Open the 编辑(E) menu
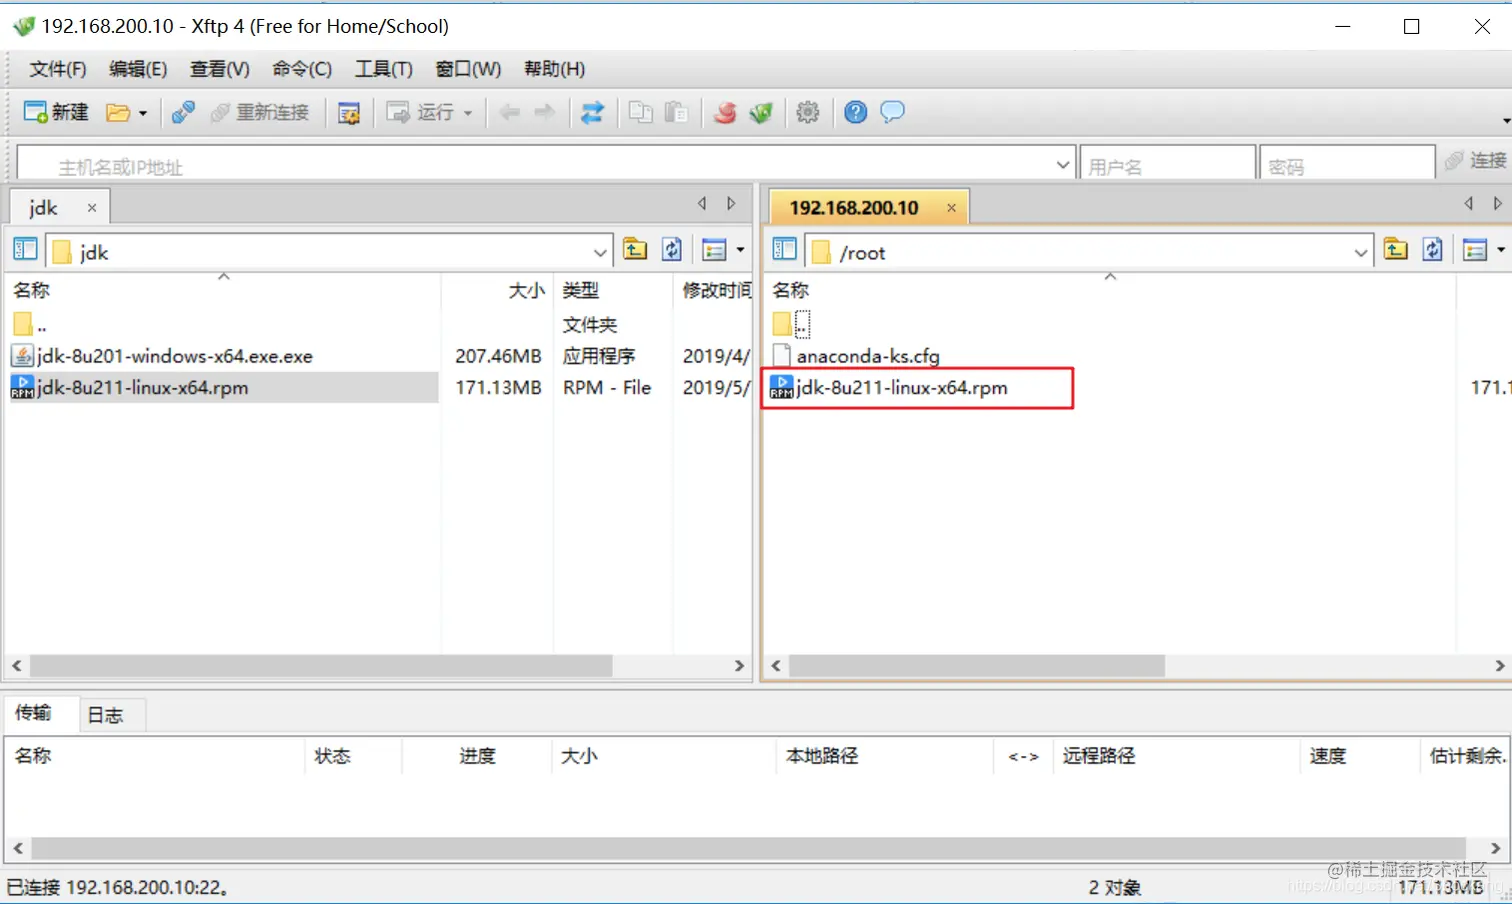This screenshot has height=904, width=1512. [138, 69]
